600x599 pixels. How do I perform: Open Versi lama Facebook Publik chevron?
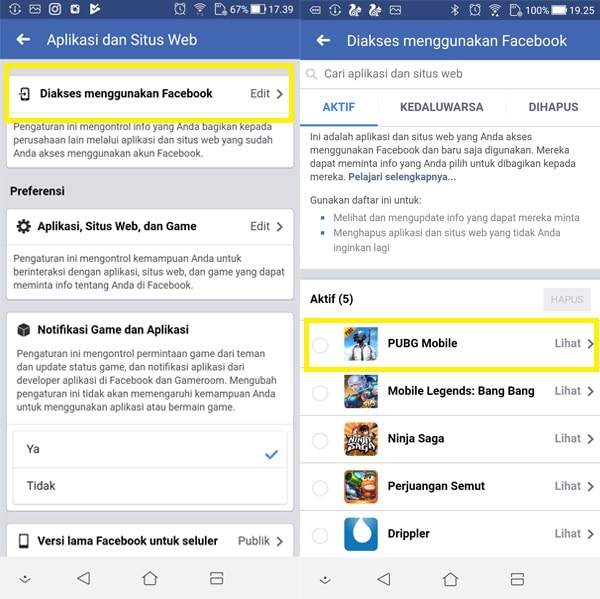click(280, 541)
